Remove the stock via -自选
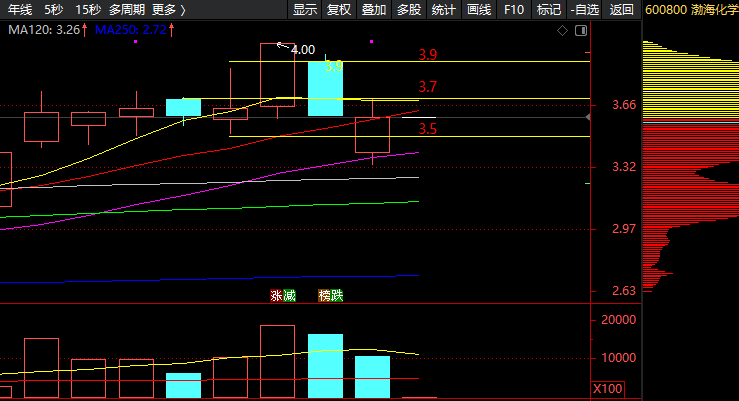The width and height of the screenshot is (739, 401). [x=584, y=9]
